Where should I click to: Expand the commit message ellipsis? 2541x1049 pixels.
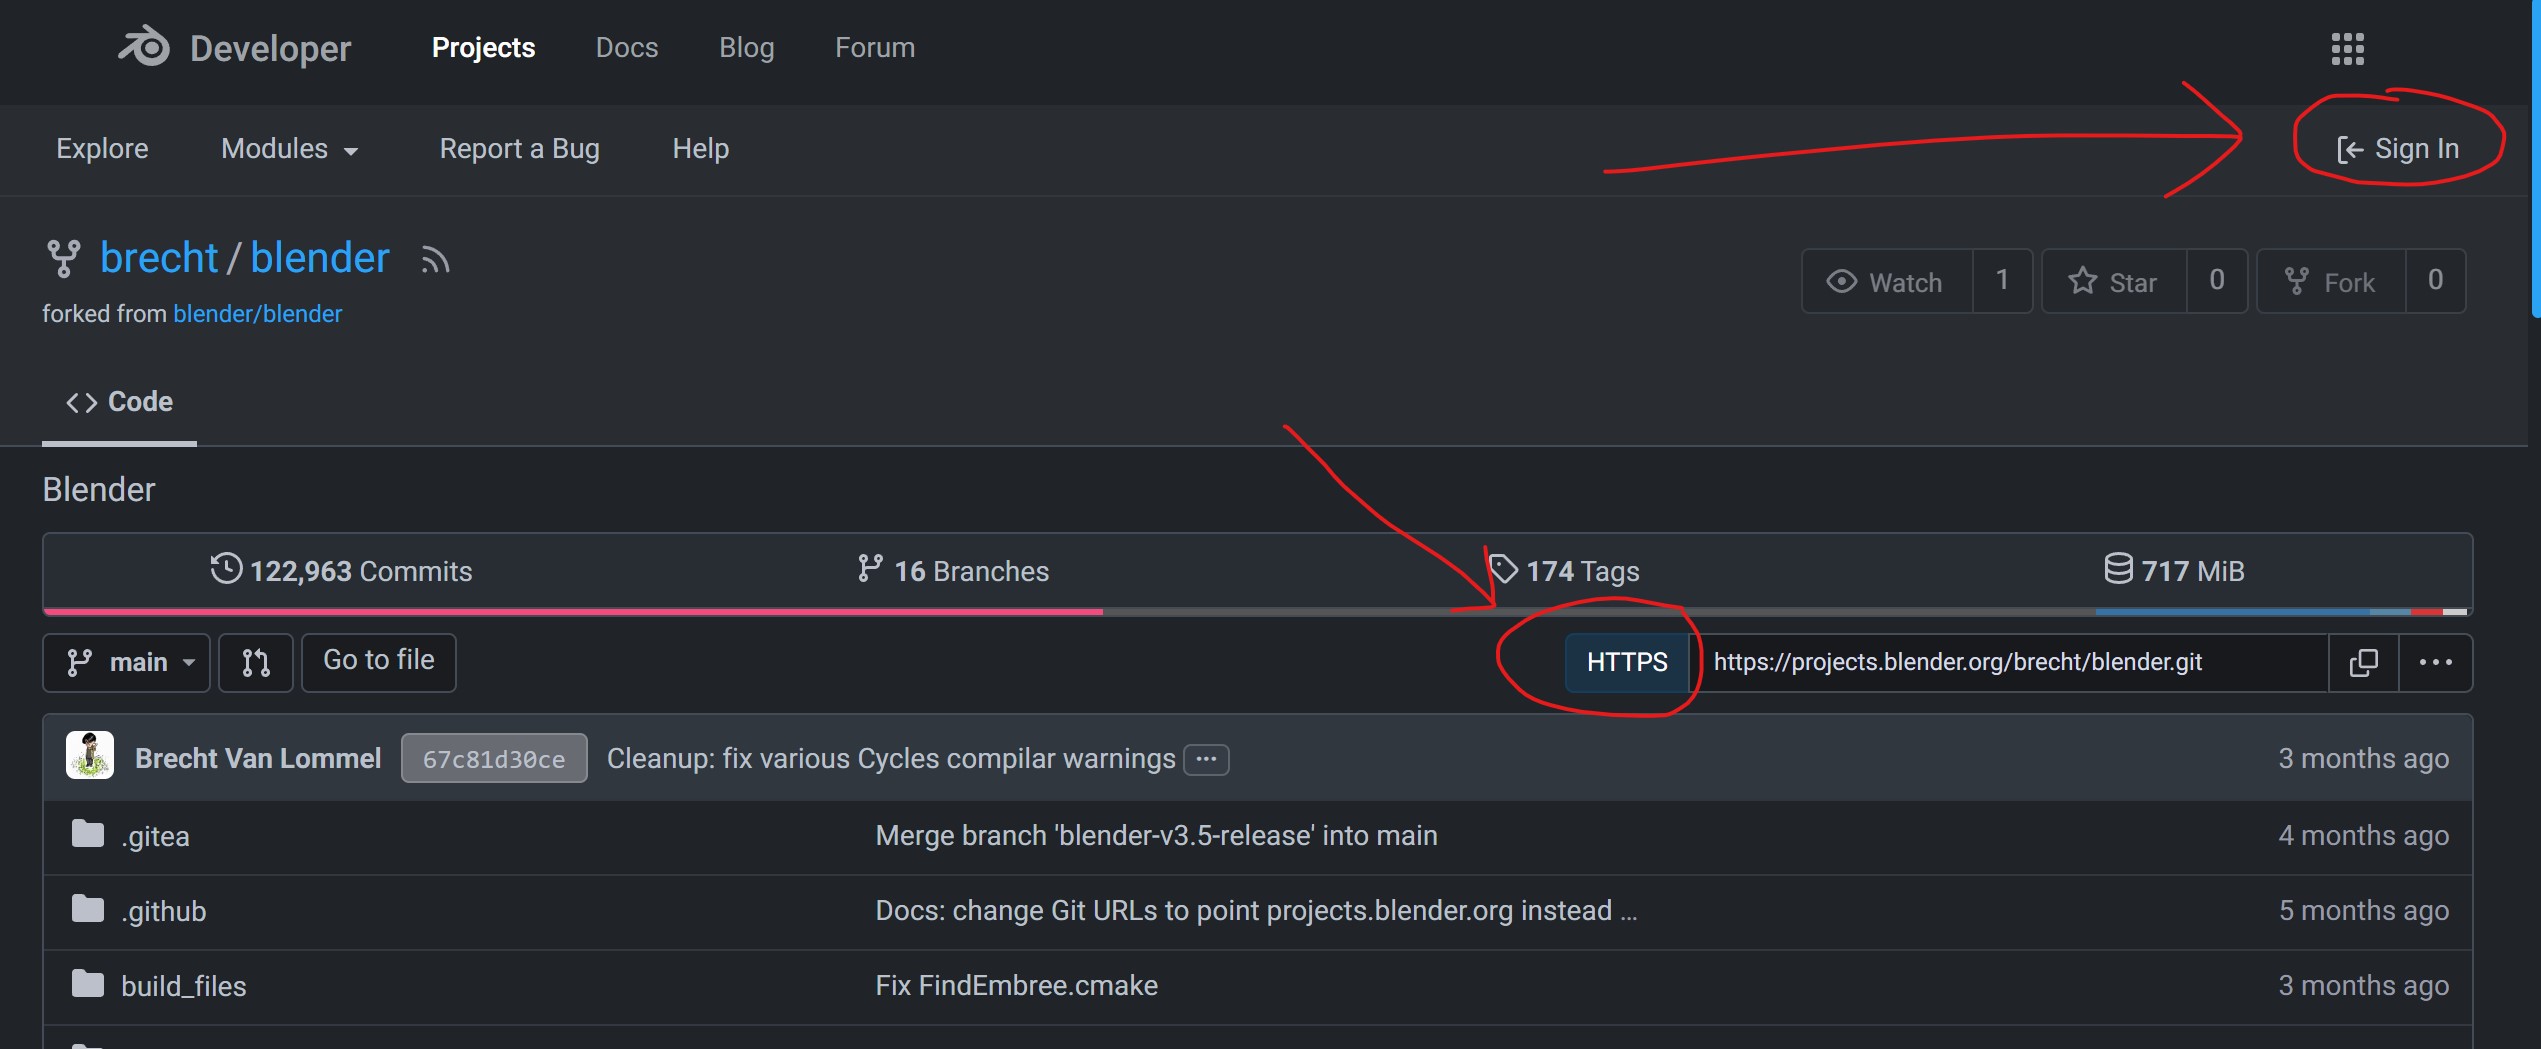coord(1206,759)
